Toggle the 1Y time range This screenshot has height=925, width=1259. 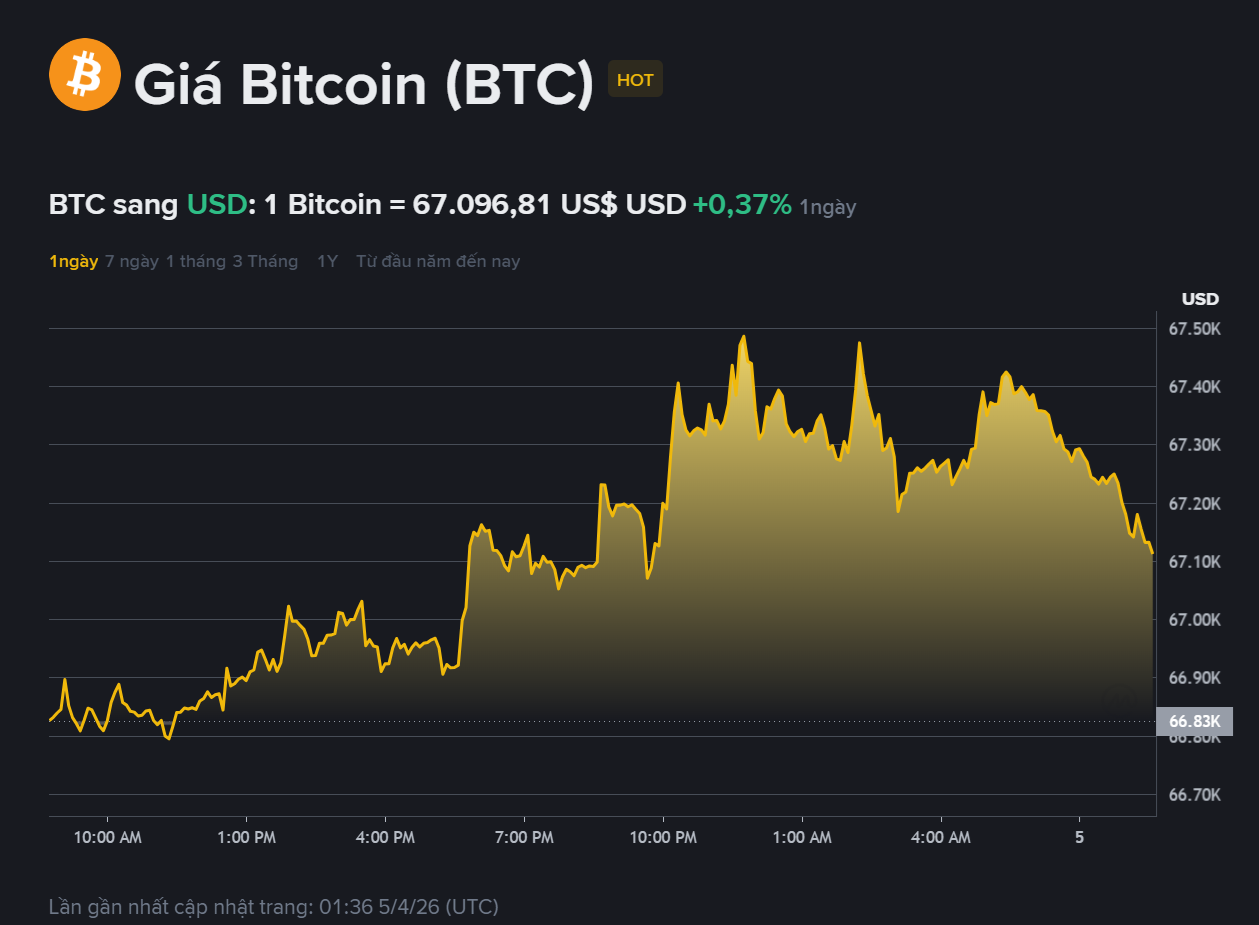[326, 261]
